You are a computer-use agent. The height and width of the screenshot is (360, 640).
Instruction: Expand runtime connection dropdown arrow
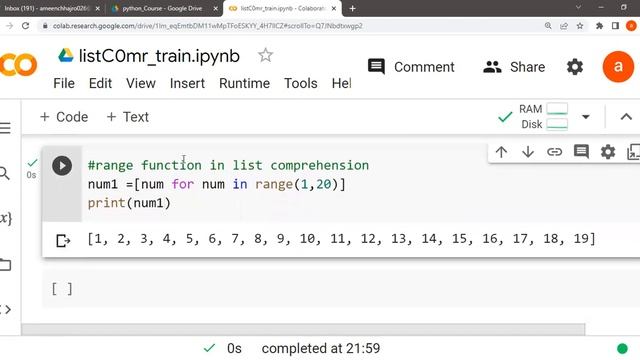coord(586,117)
